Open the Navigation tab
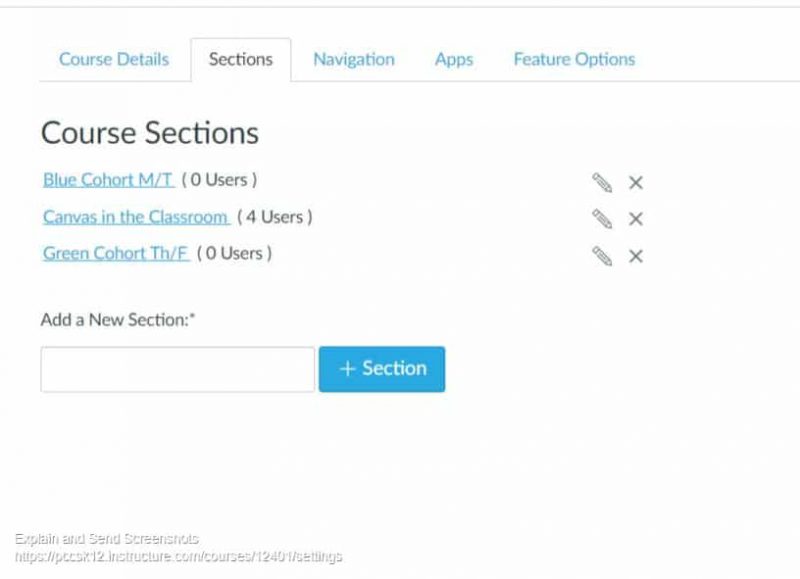The image size is (800, 579). [353, 59]
